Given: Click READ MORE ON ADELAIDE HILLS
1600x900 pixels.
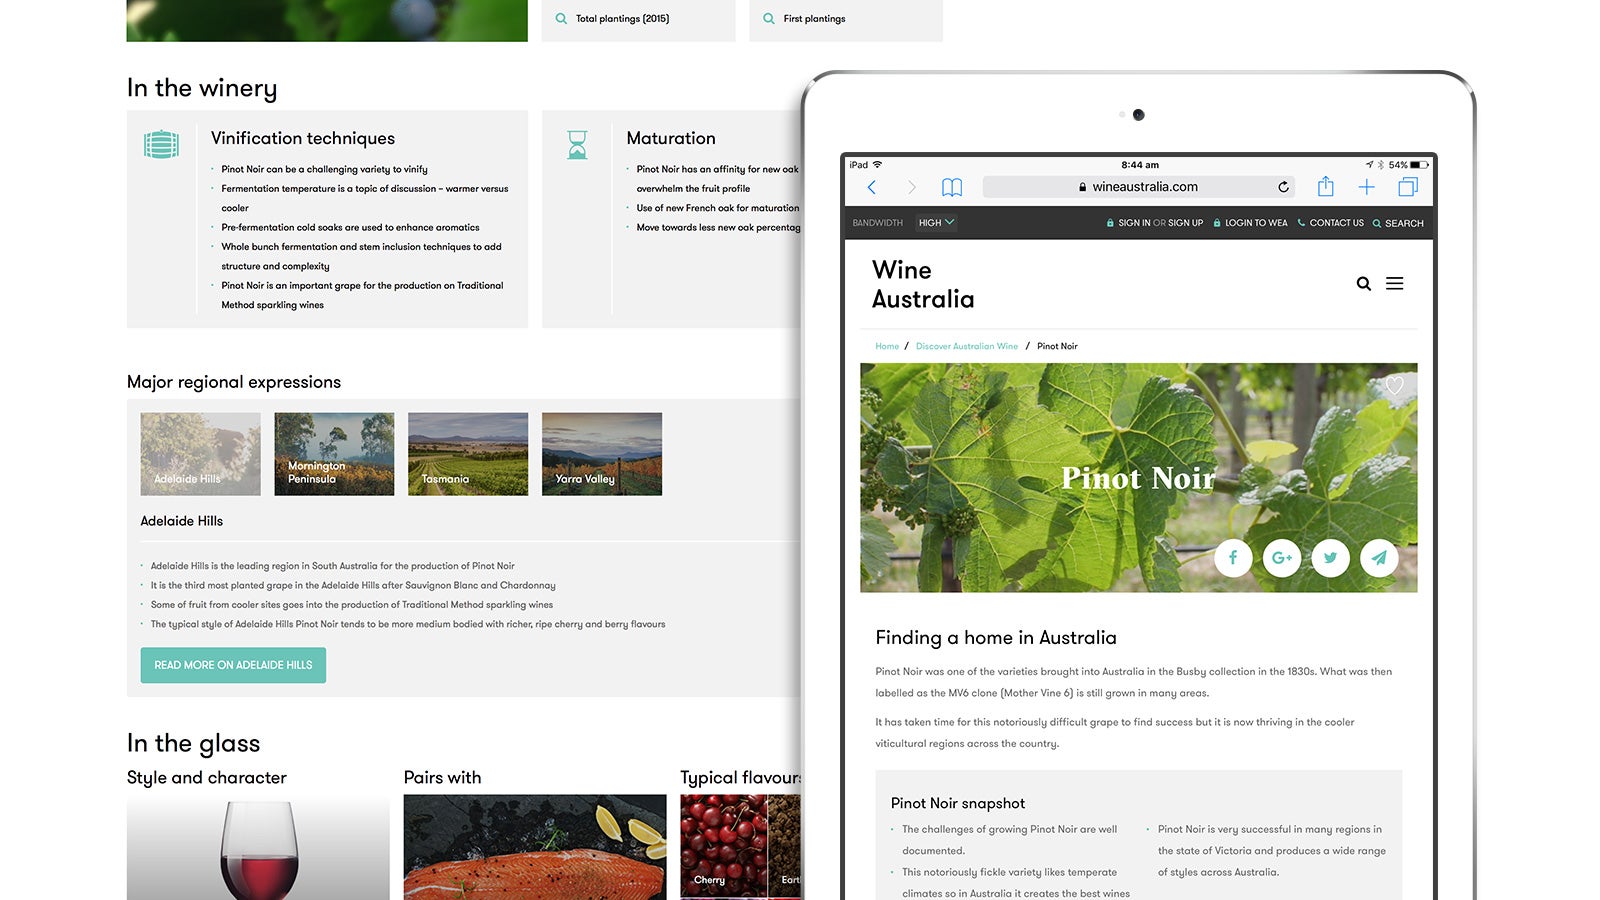Looking at the screenshot, I should click(233, 665).
